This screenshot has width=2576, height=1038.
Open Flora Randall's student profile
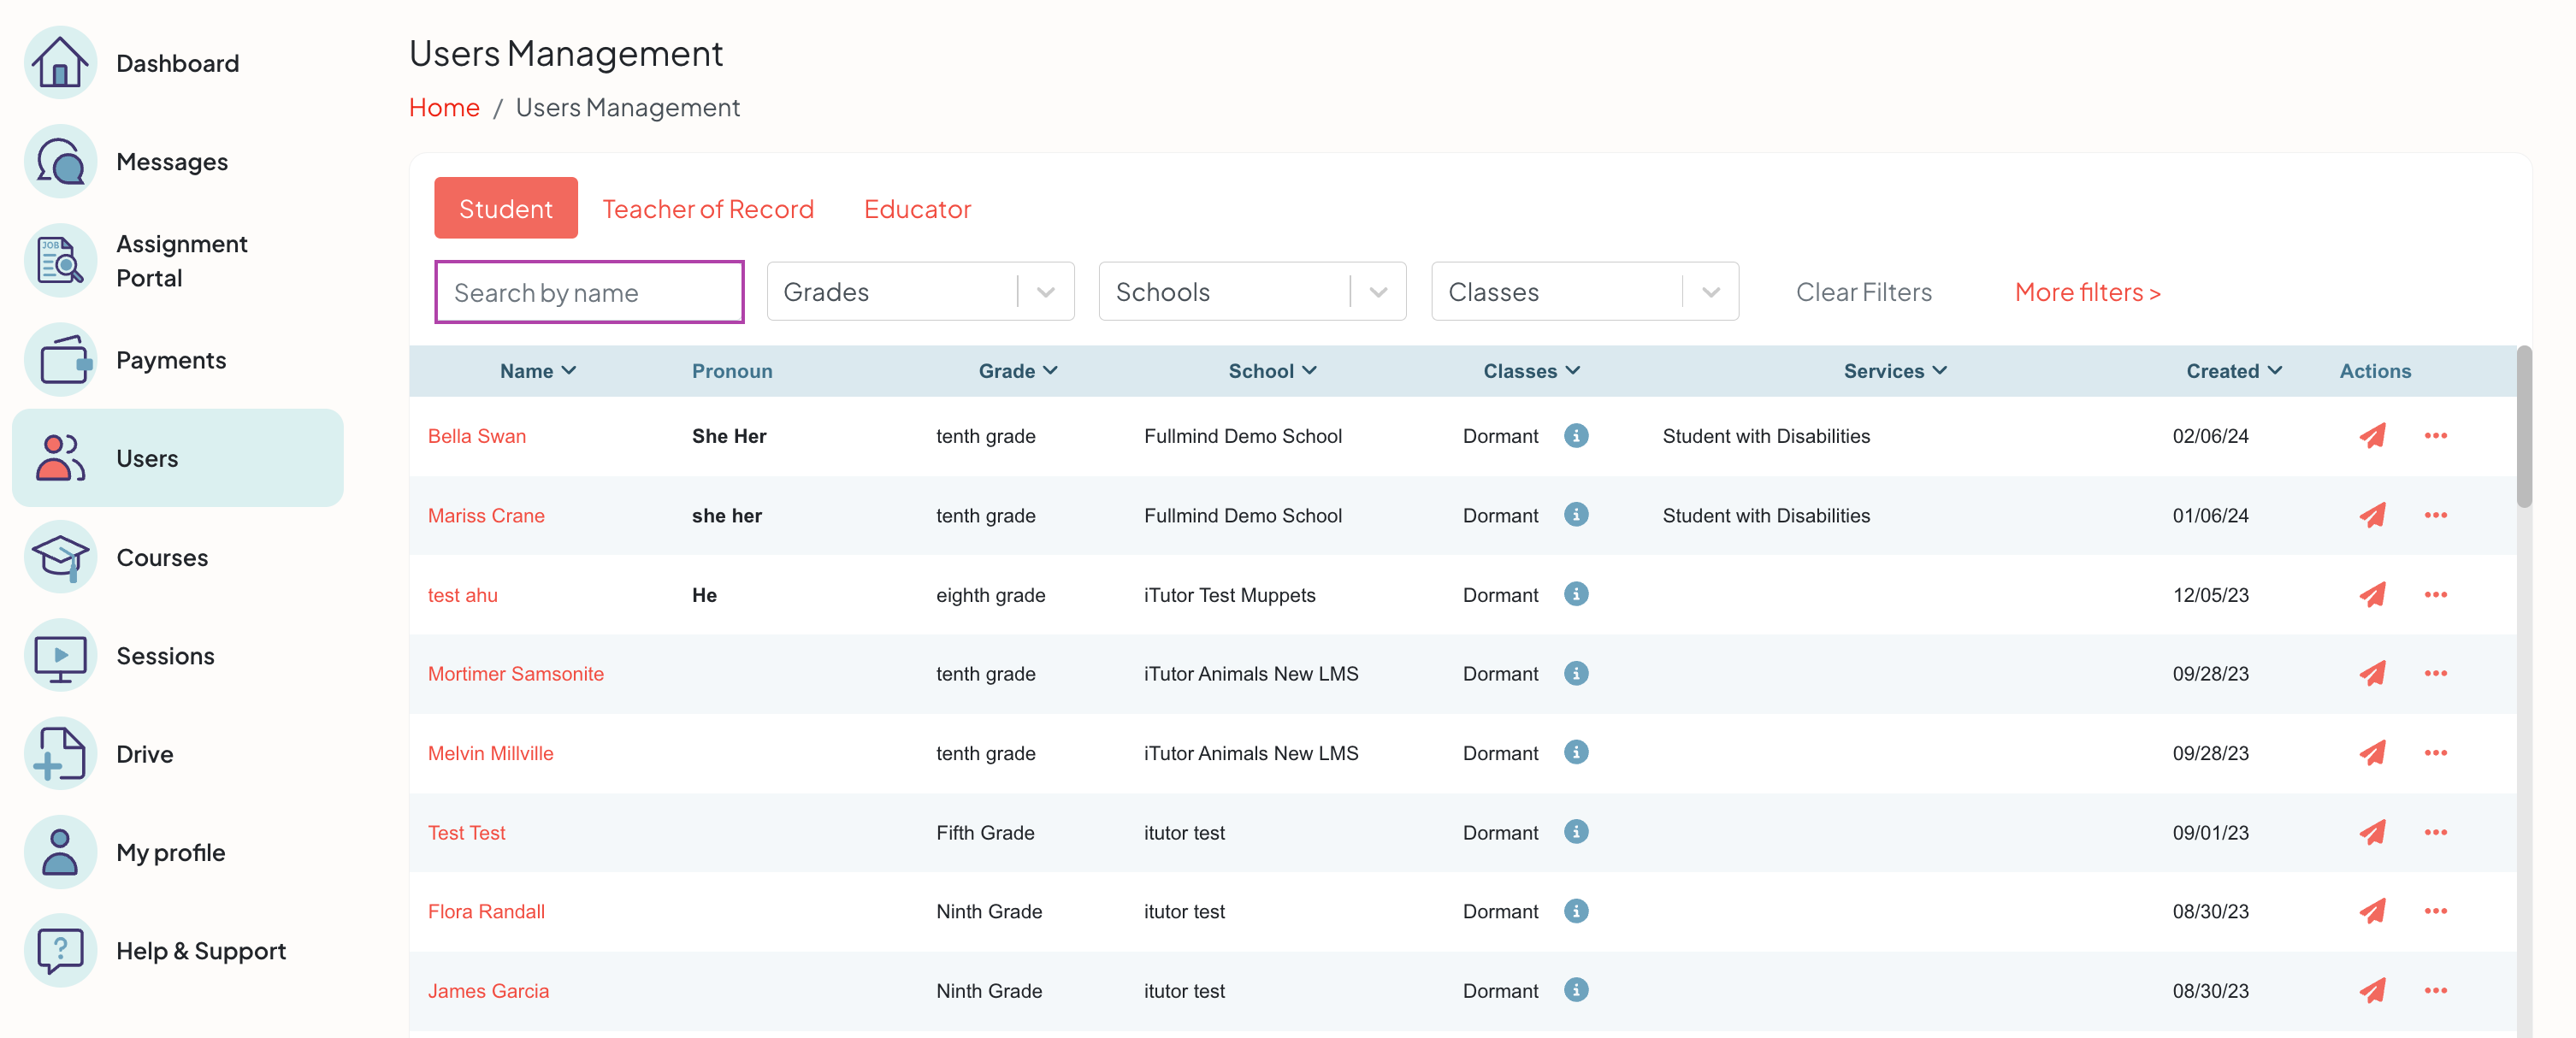point(487,911)
